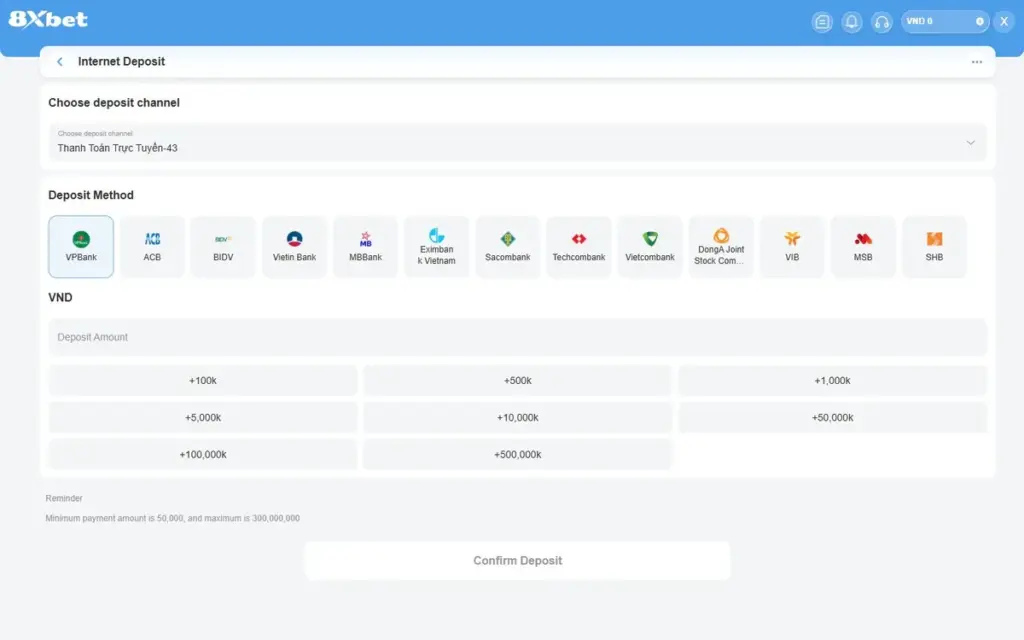This screenshot has height=640, width=1024.
Task: Open the transaction records icon in header
Action: tap(822, 22)
